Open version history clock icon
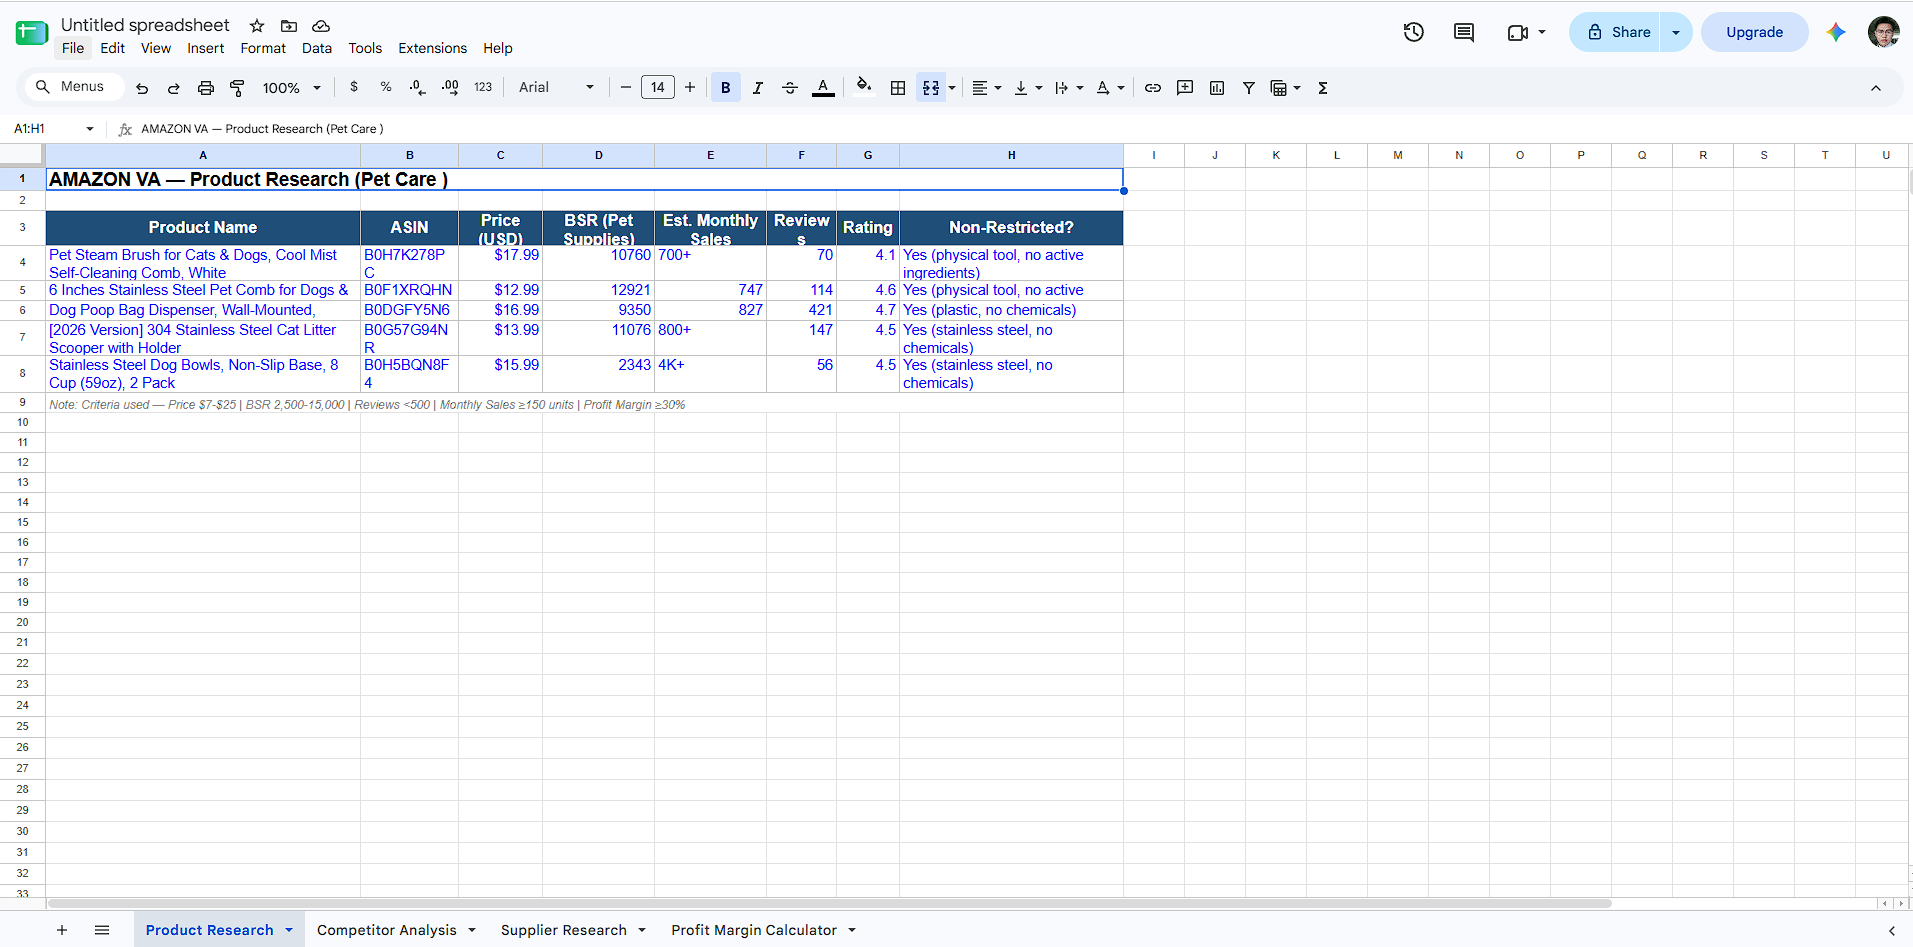Image resolution: width=1913 pixels, height=947 pixels. pos(1413,32)
